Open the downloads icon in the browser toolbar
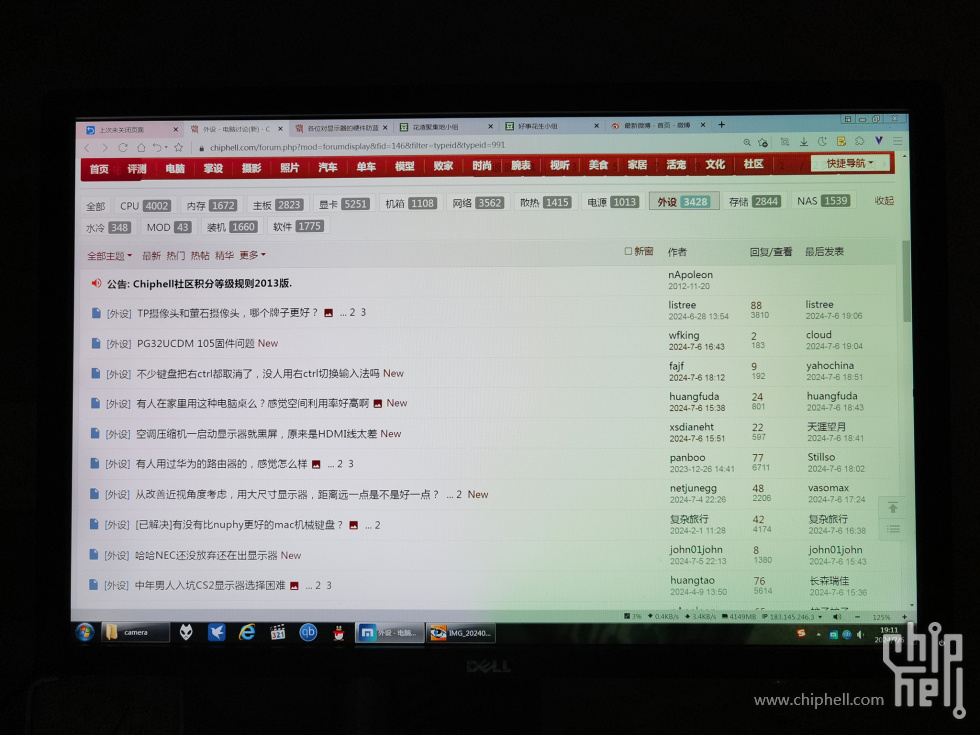 804,142
